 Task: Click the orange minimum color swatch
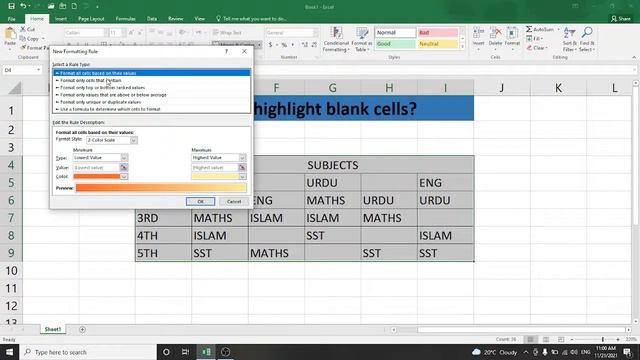point(96,176)
